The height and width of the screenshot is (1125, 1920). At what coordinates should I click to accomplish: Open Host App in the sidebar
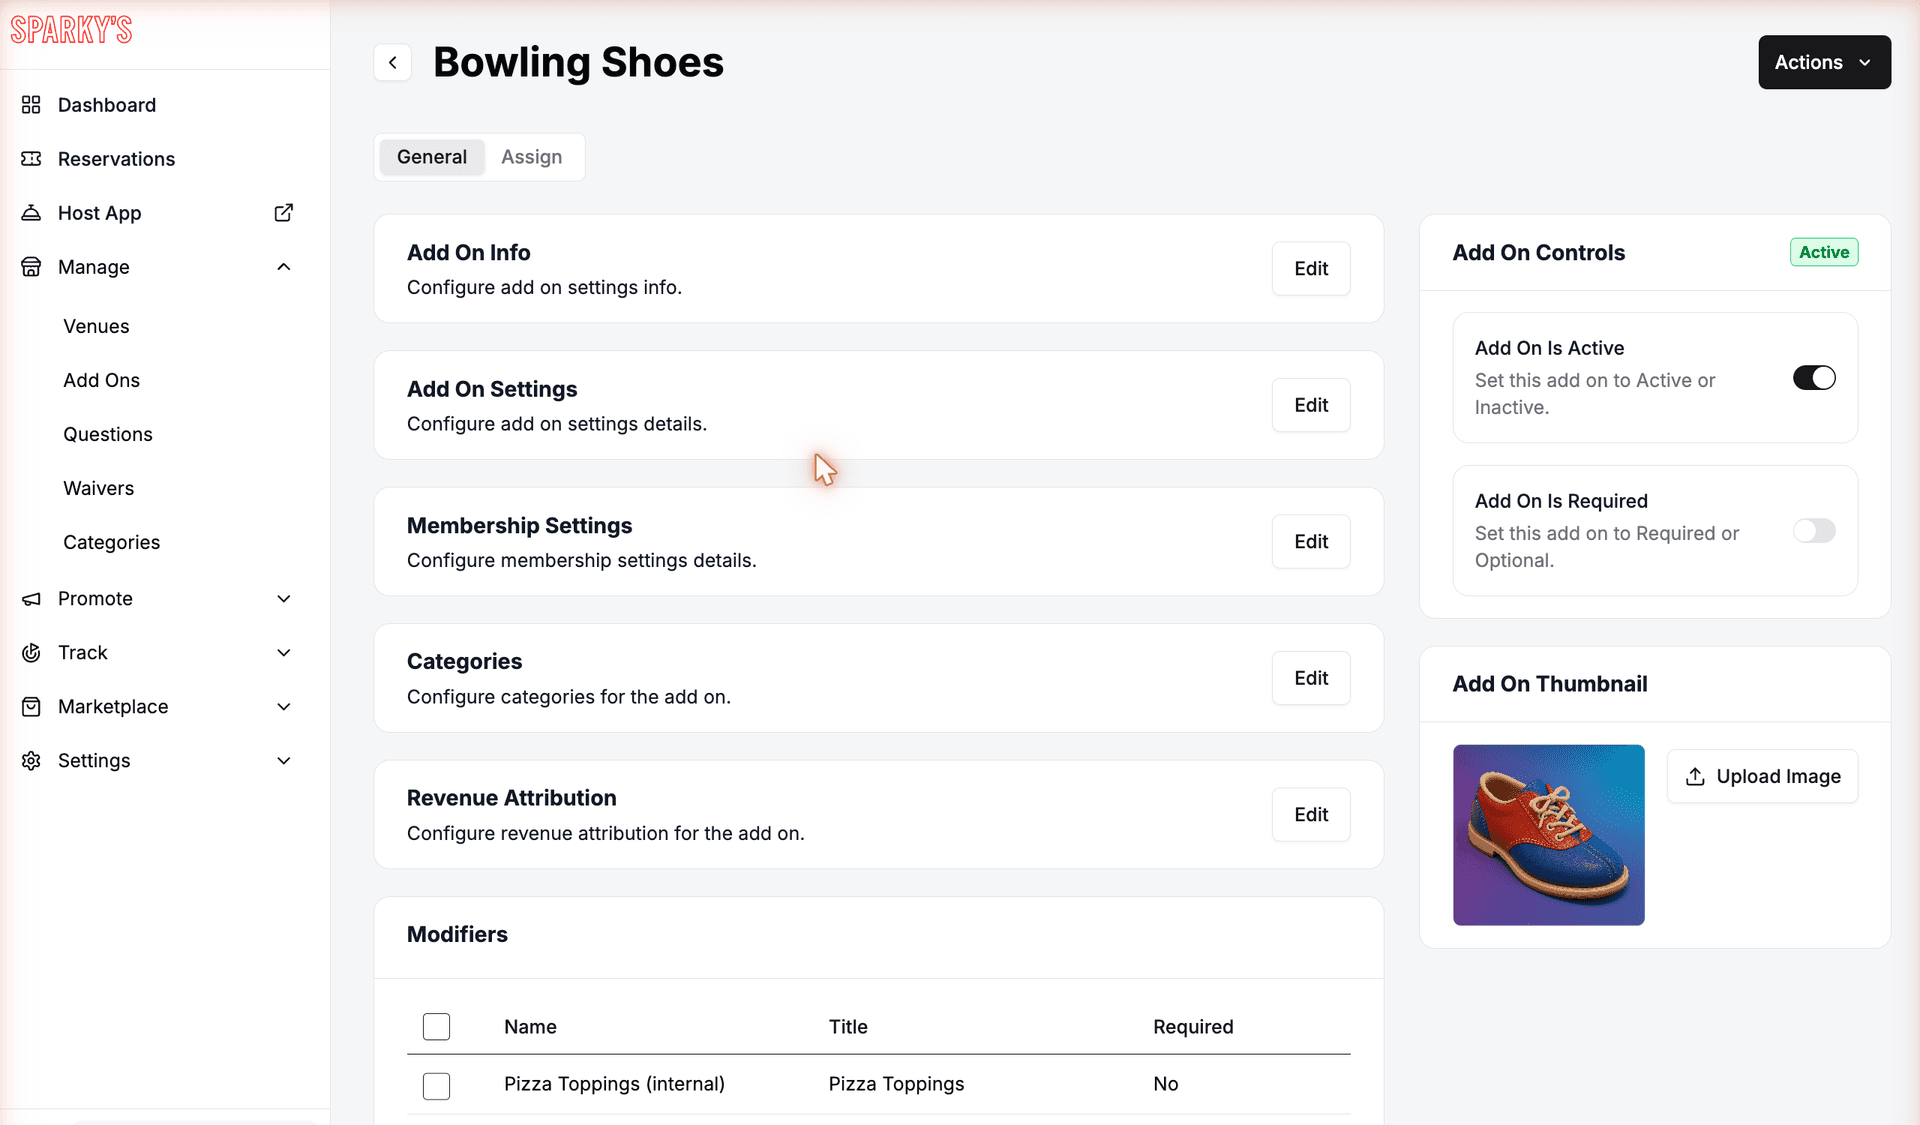pos(100,213)
